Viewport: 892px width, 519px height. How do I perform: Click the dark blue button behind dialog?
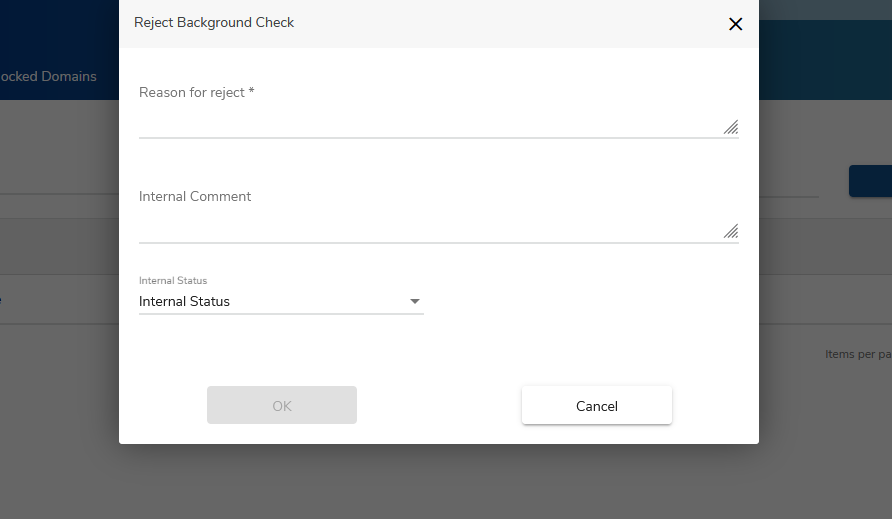click(870, 181)
